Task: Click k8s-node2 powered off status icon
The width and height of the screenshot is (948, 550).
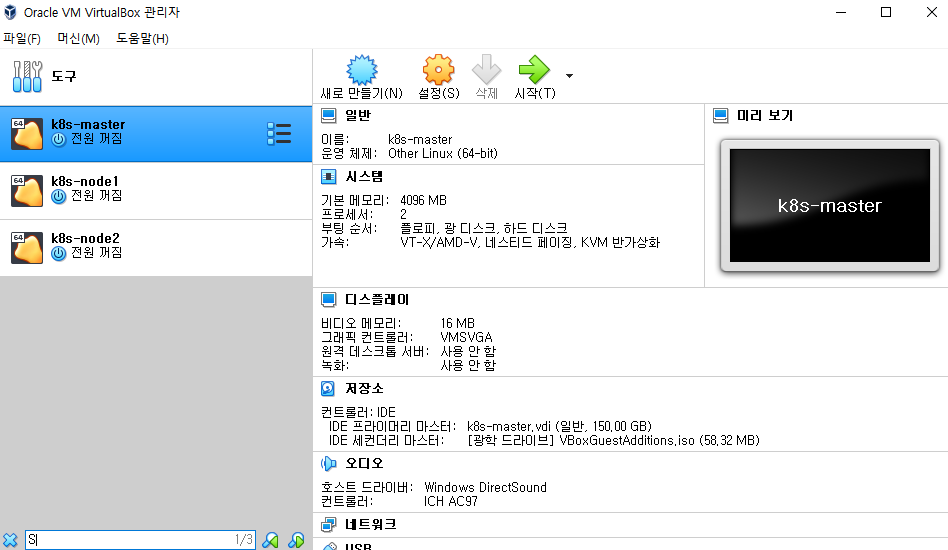Action: (x=59, y=253)
